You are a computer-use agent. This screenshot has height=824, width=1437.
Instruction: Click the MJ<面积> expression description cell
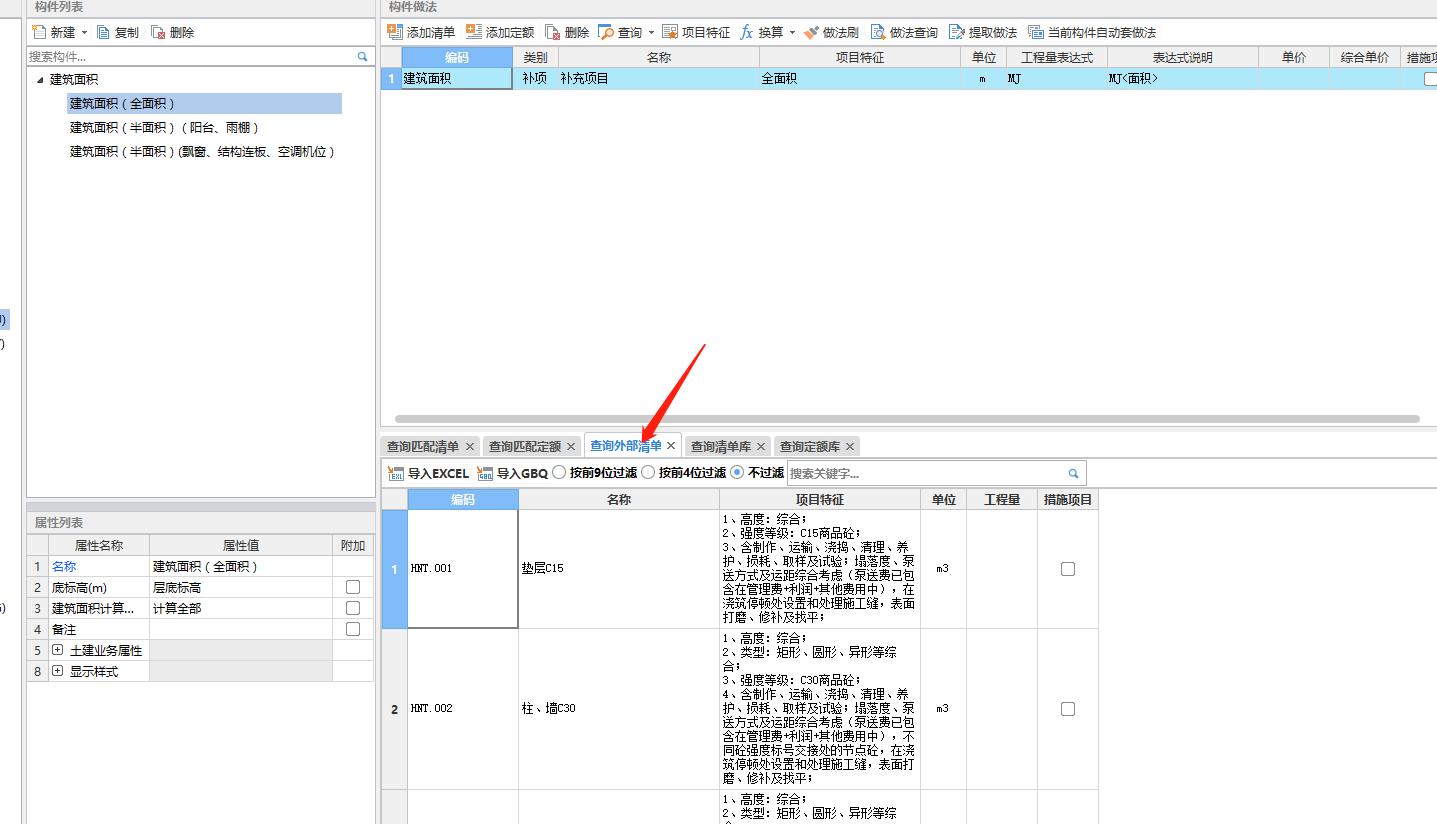click(x=1182, y=78)
